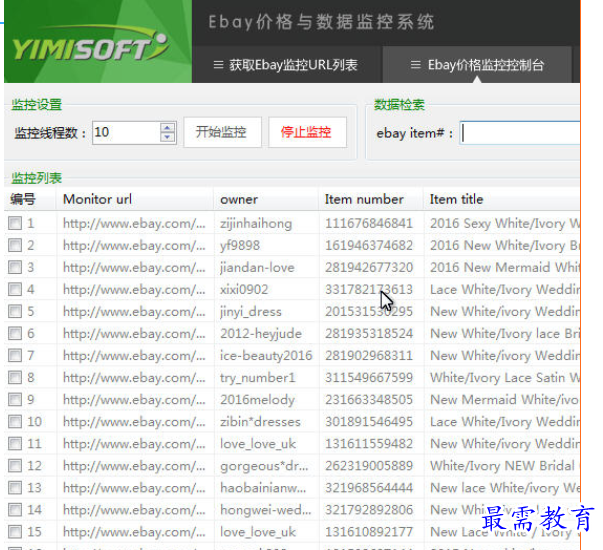Screen dimensions: 603x550
Task: Click item number 231663348505
Action: [x=369, y=400]
